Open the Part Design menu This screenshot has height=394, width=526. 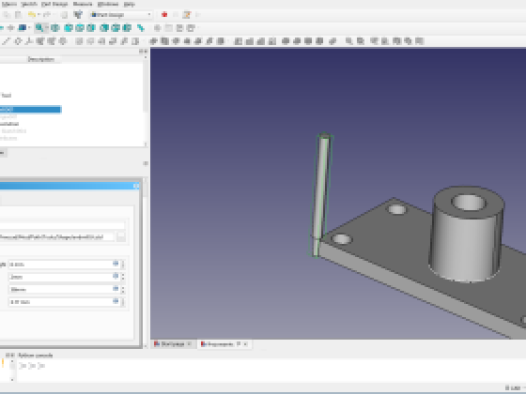click(x=55, y=4)
